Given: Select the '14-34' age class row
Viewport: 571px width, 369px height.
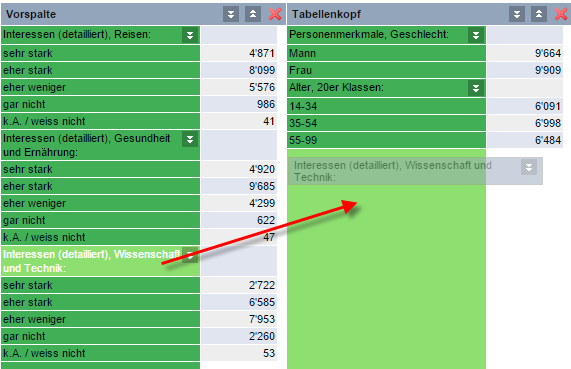Looking at the screenshot, I should pyautogui.click(x=386, y=106).
